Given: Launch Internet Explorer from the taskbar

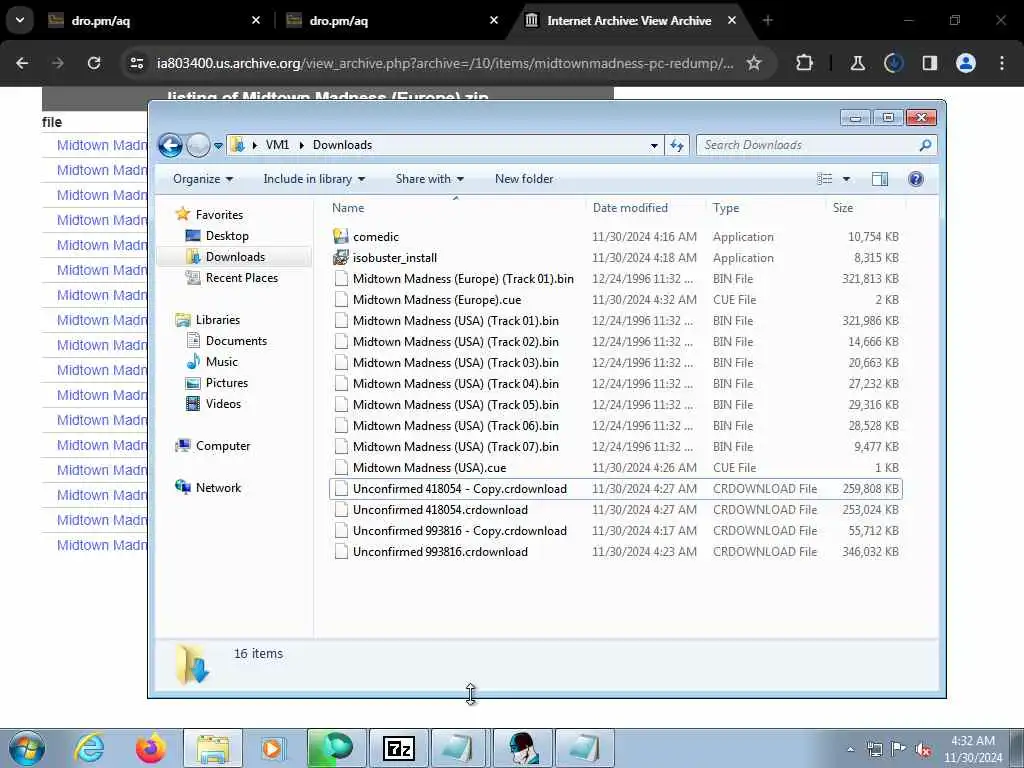Looking at the screenshot, I should [89, 748].
